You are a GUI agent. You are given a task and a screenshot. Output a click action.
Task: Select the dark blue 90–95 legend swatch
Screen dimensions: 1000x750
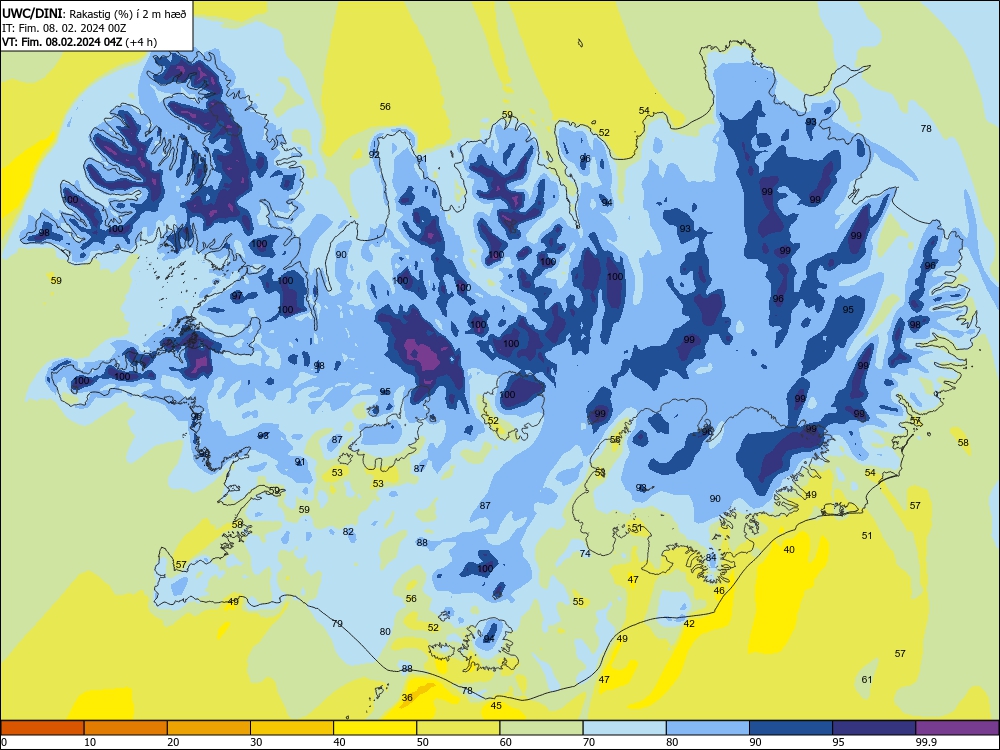791,728
